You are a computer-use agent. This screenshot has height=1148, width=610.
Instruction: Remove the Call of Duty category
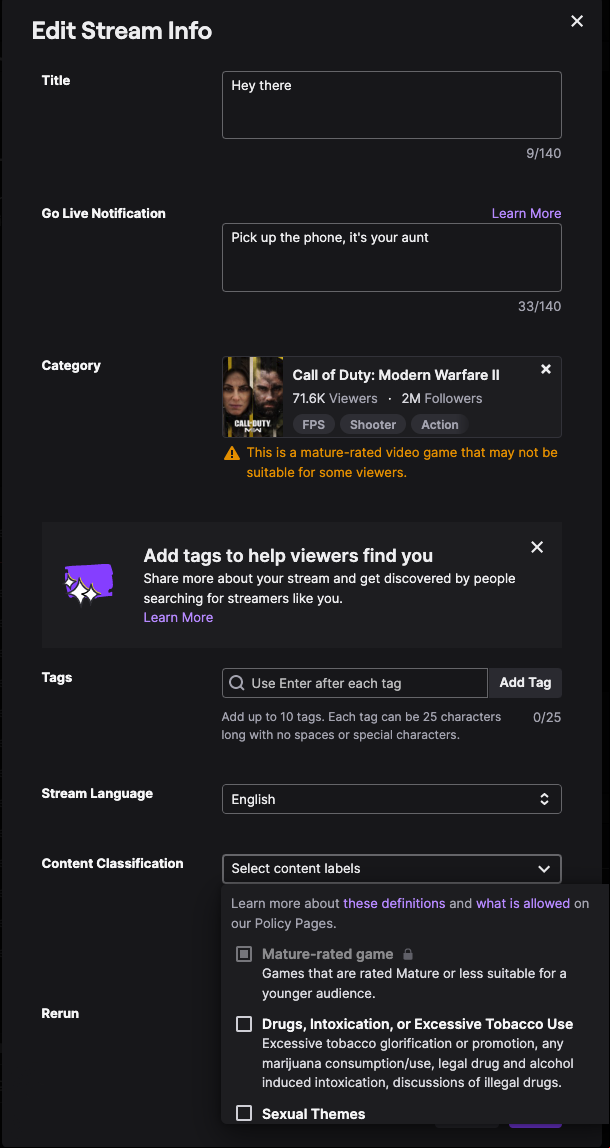click(546, 369)
